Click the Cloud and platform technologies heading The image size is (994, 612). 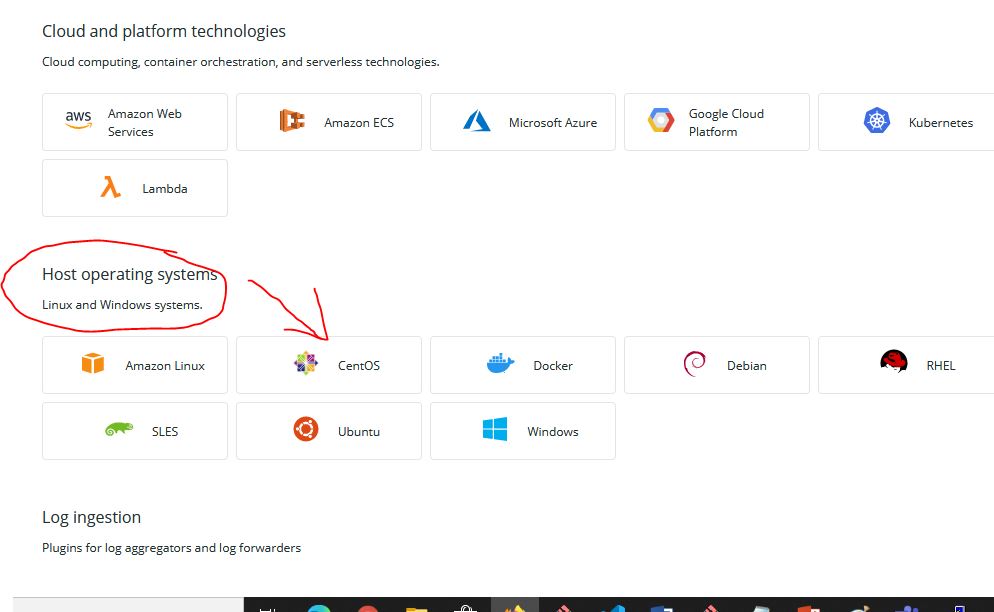164,31
